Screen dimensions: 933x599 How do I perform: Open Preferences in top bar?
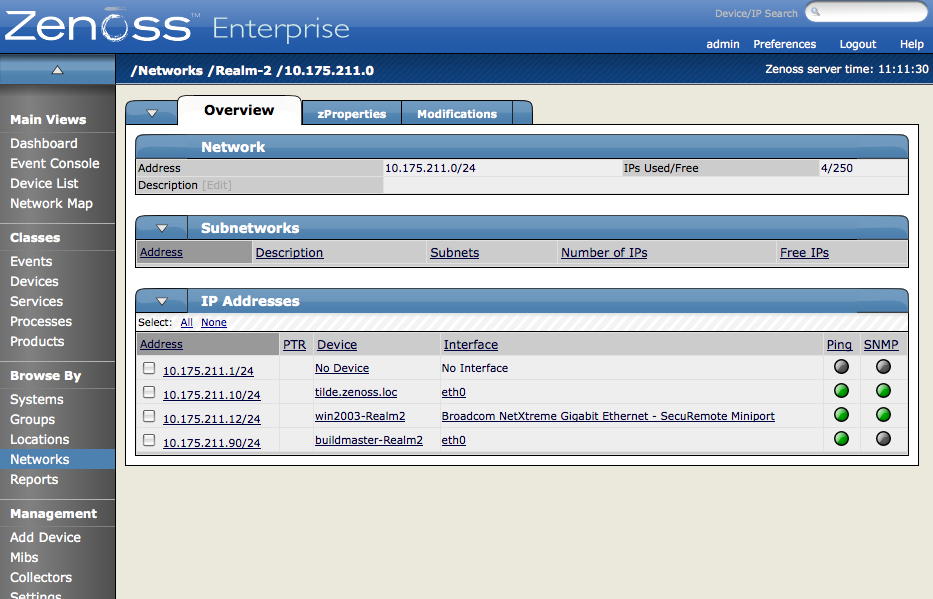point(784,44)
